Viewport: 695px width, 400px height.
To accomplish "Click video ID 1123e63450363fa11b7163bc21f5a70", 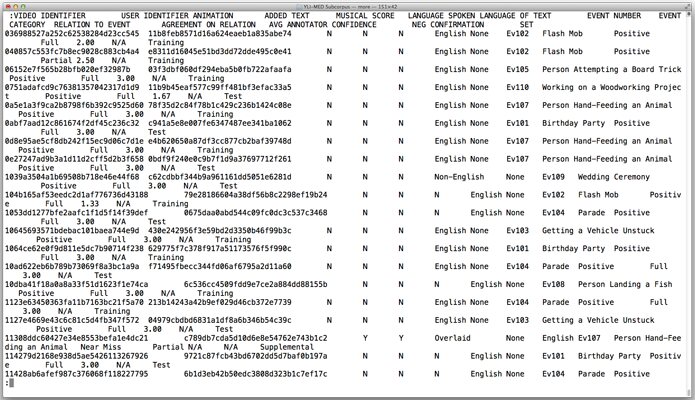I will (x=74, y=302).
